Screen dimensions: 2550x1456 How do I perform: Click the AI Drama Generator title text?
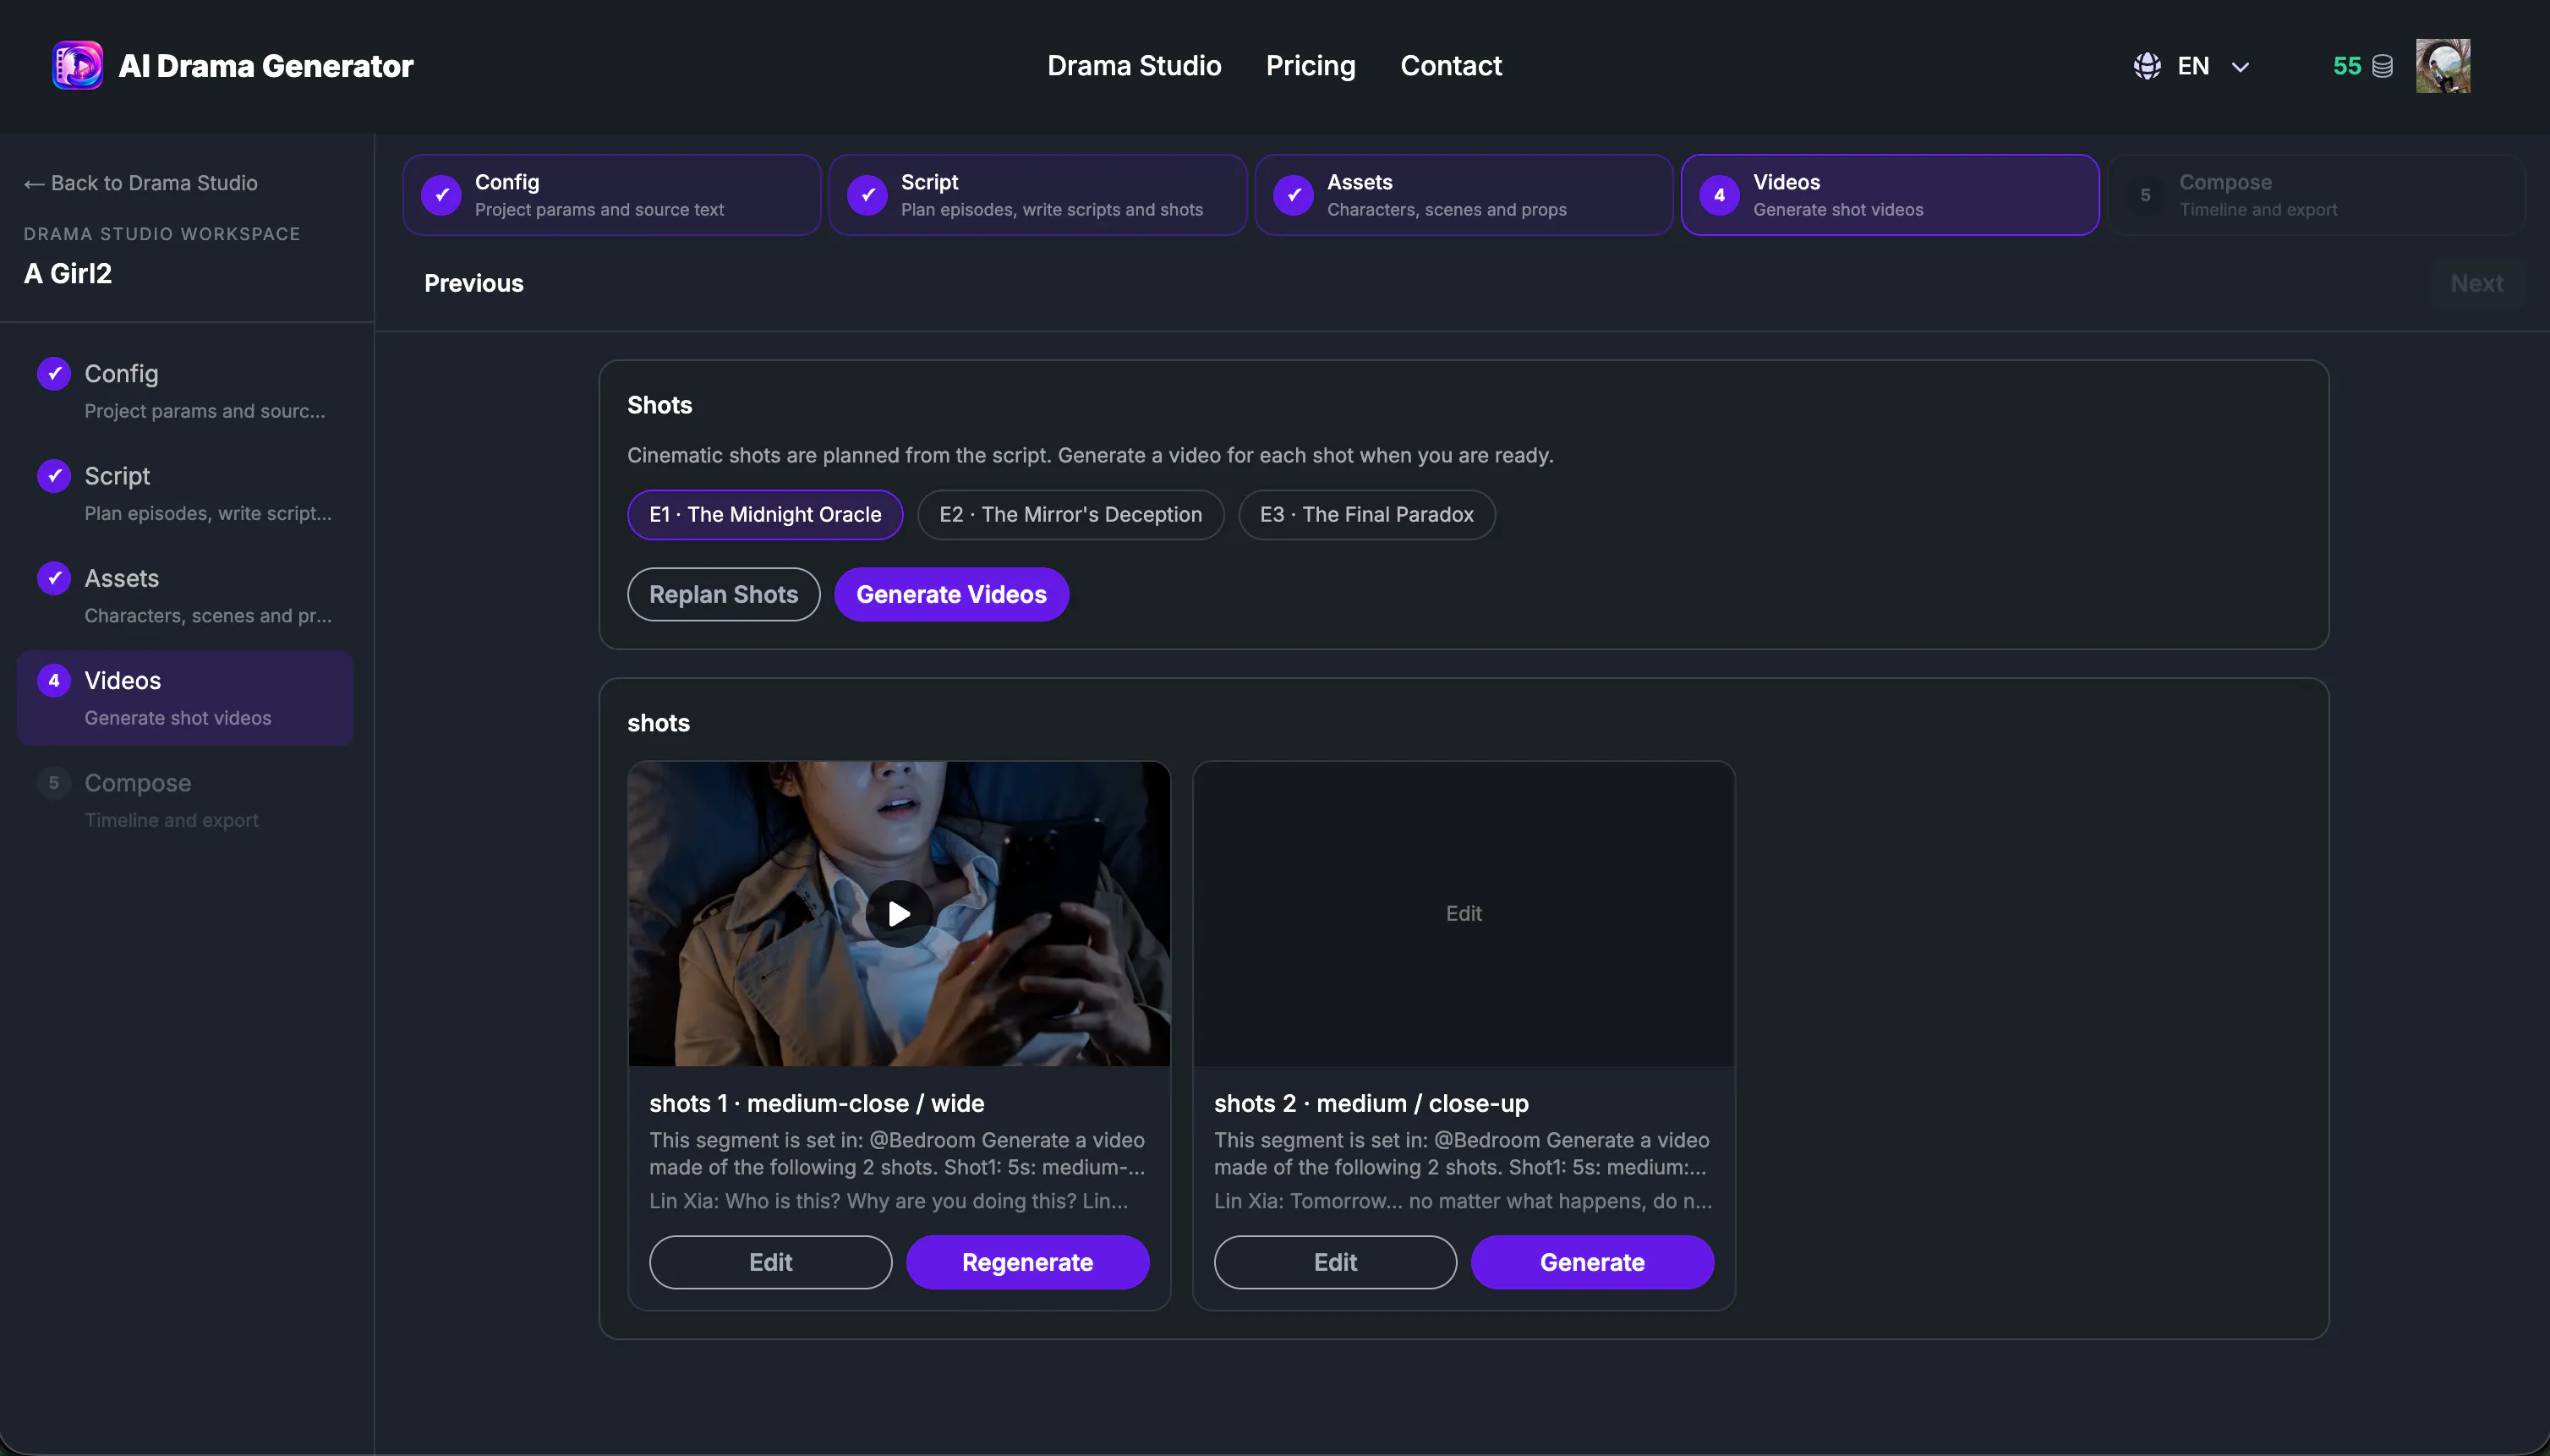click(266, 66)
